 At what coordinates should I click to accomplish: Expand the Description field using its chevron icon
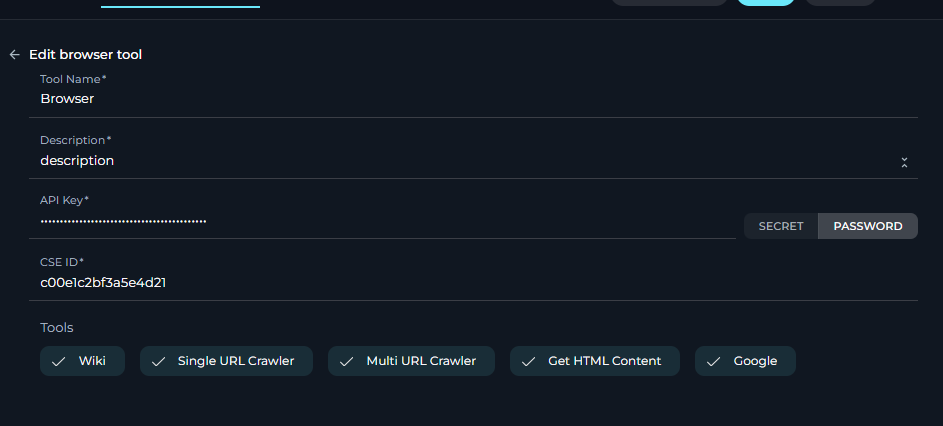(x=904, y=162)
